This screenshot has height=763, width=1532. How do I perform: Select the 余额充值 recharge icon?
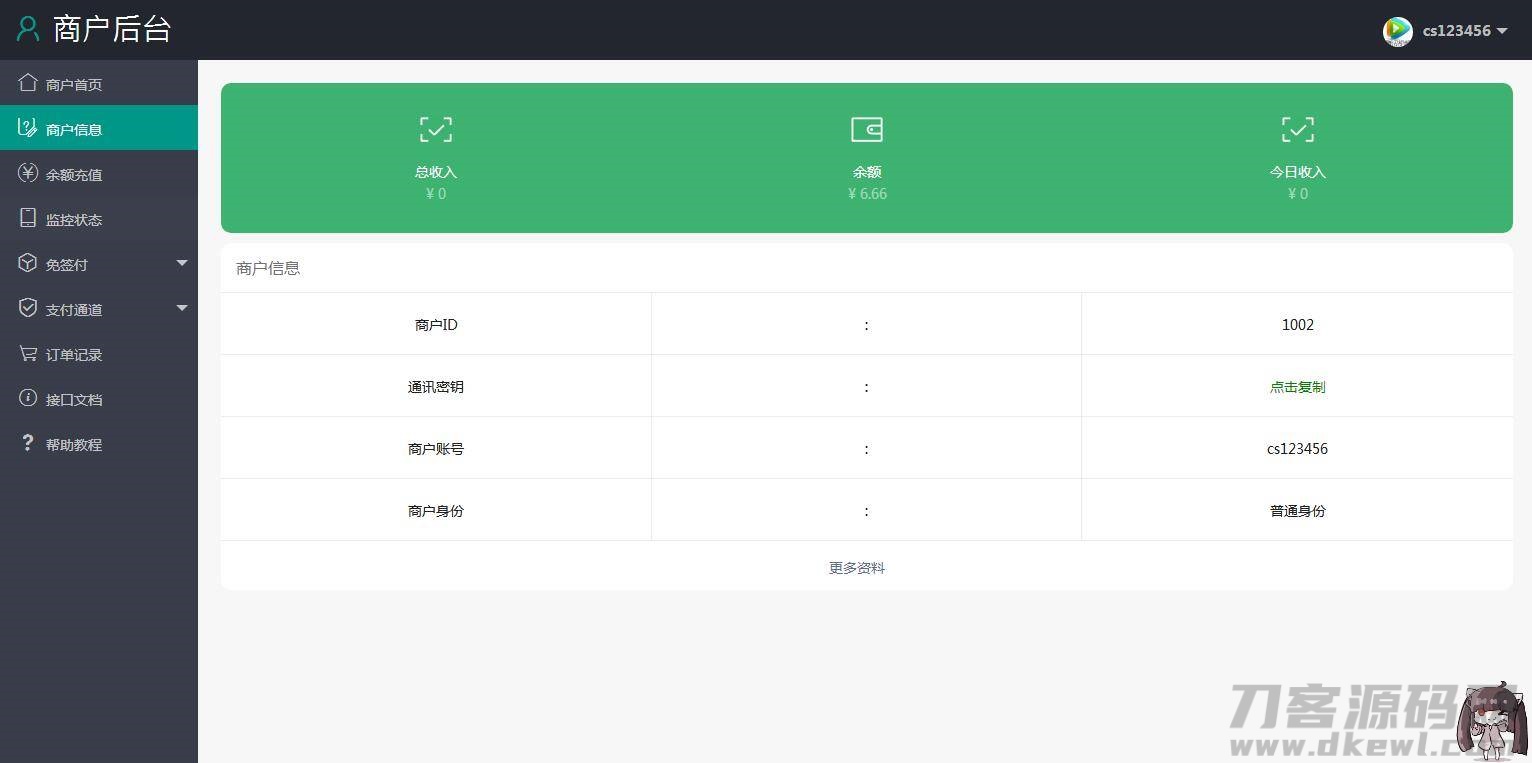28,173
